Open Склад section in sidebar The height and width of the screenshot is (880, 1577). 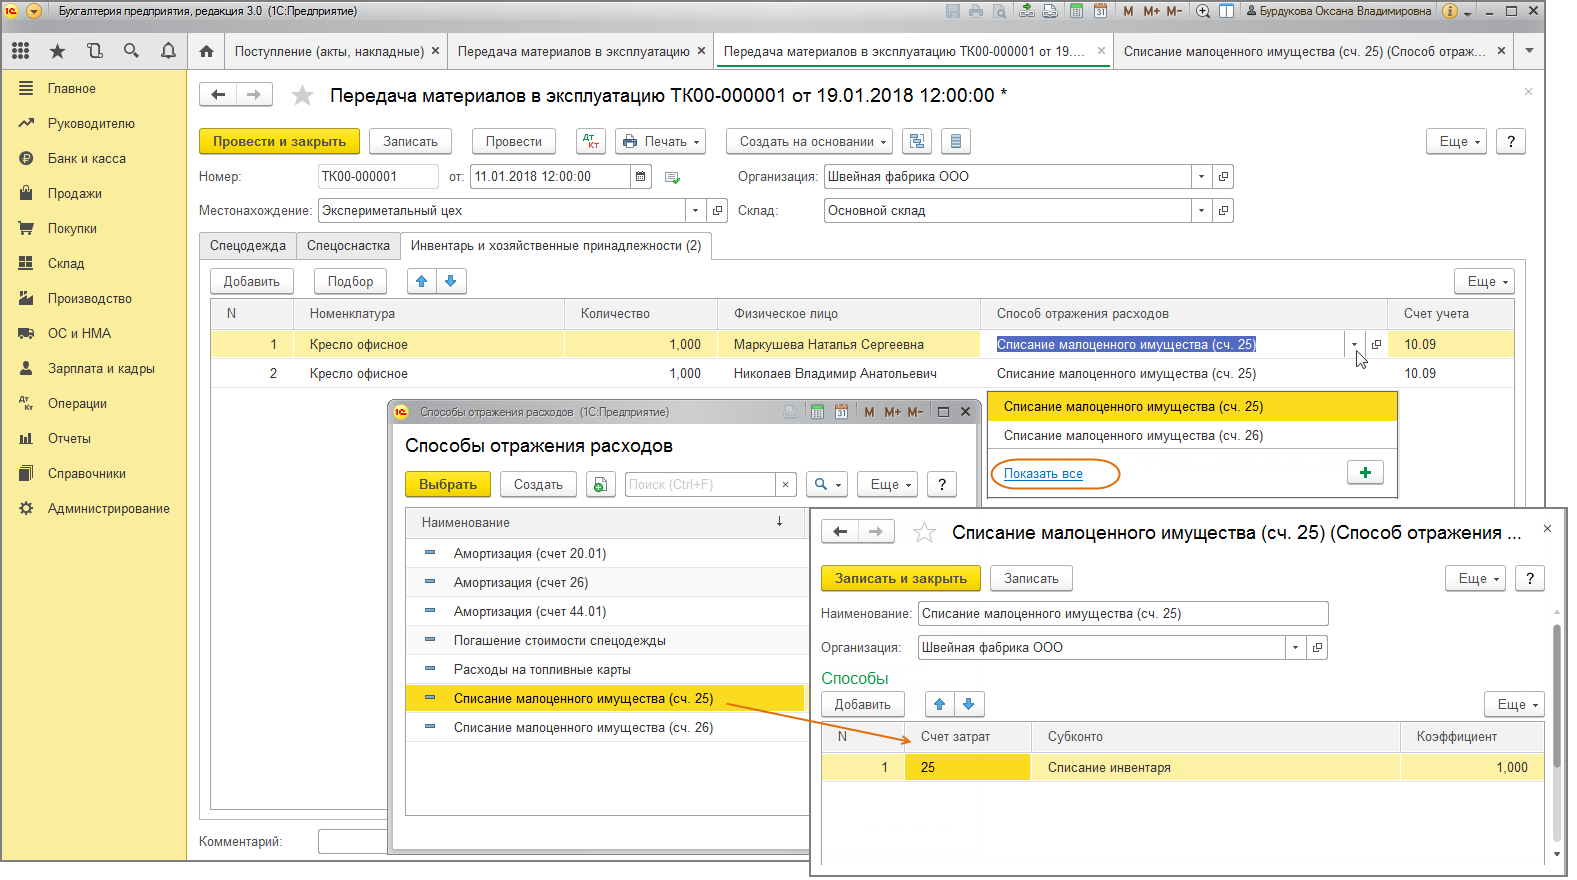(x=66, y=264)
